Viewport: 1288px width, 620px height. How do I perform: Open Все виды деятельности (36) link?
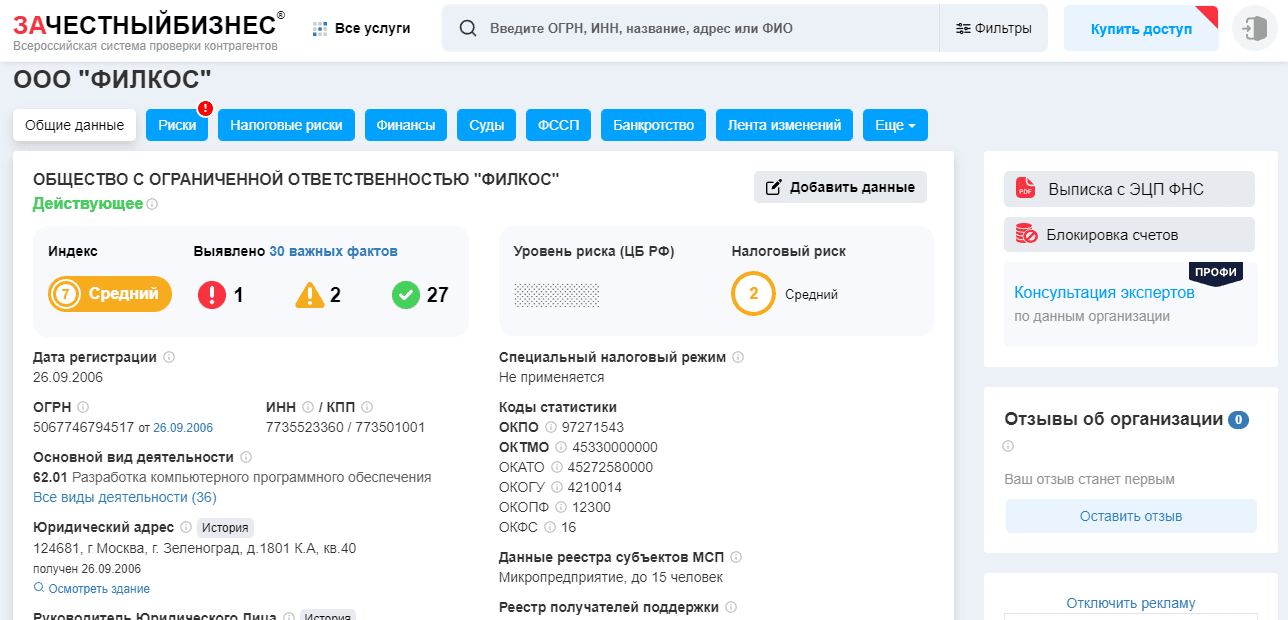(x=124, y=497)
